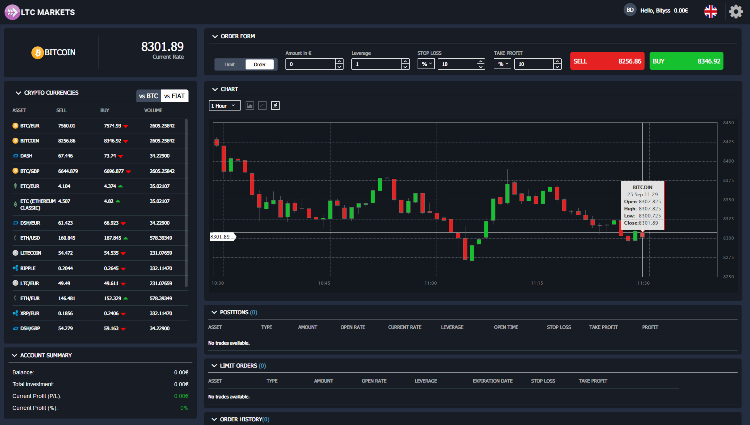Click the BTC/EUR row coin icon
The image size is (750, 425).
[x=15, y=126]
